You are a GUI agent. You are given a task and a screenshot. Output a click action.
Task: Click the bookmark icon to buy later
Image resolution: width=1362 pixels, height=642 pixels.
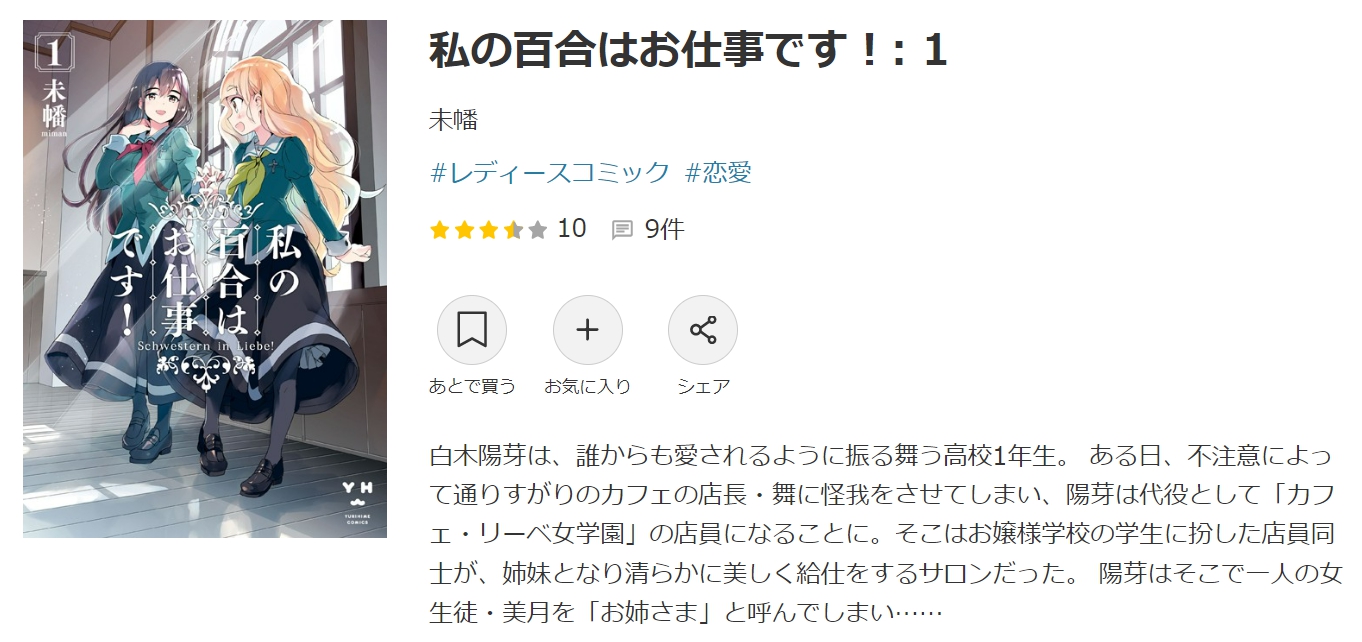click(472, 330)
